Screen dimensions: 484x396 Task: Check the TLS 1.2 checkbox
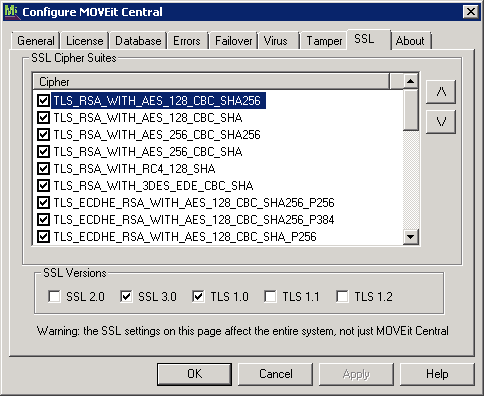pos(342,296)
